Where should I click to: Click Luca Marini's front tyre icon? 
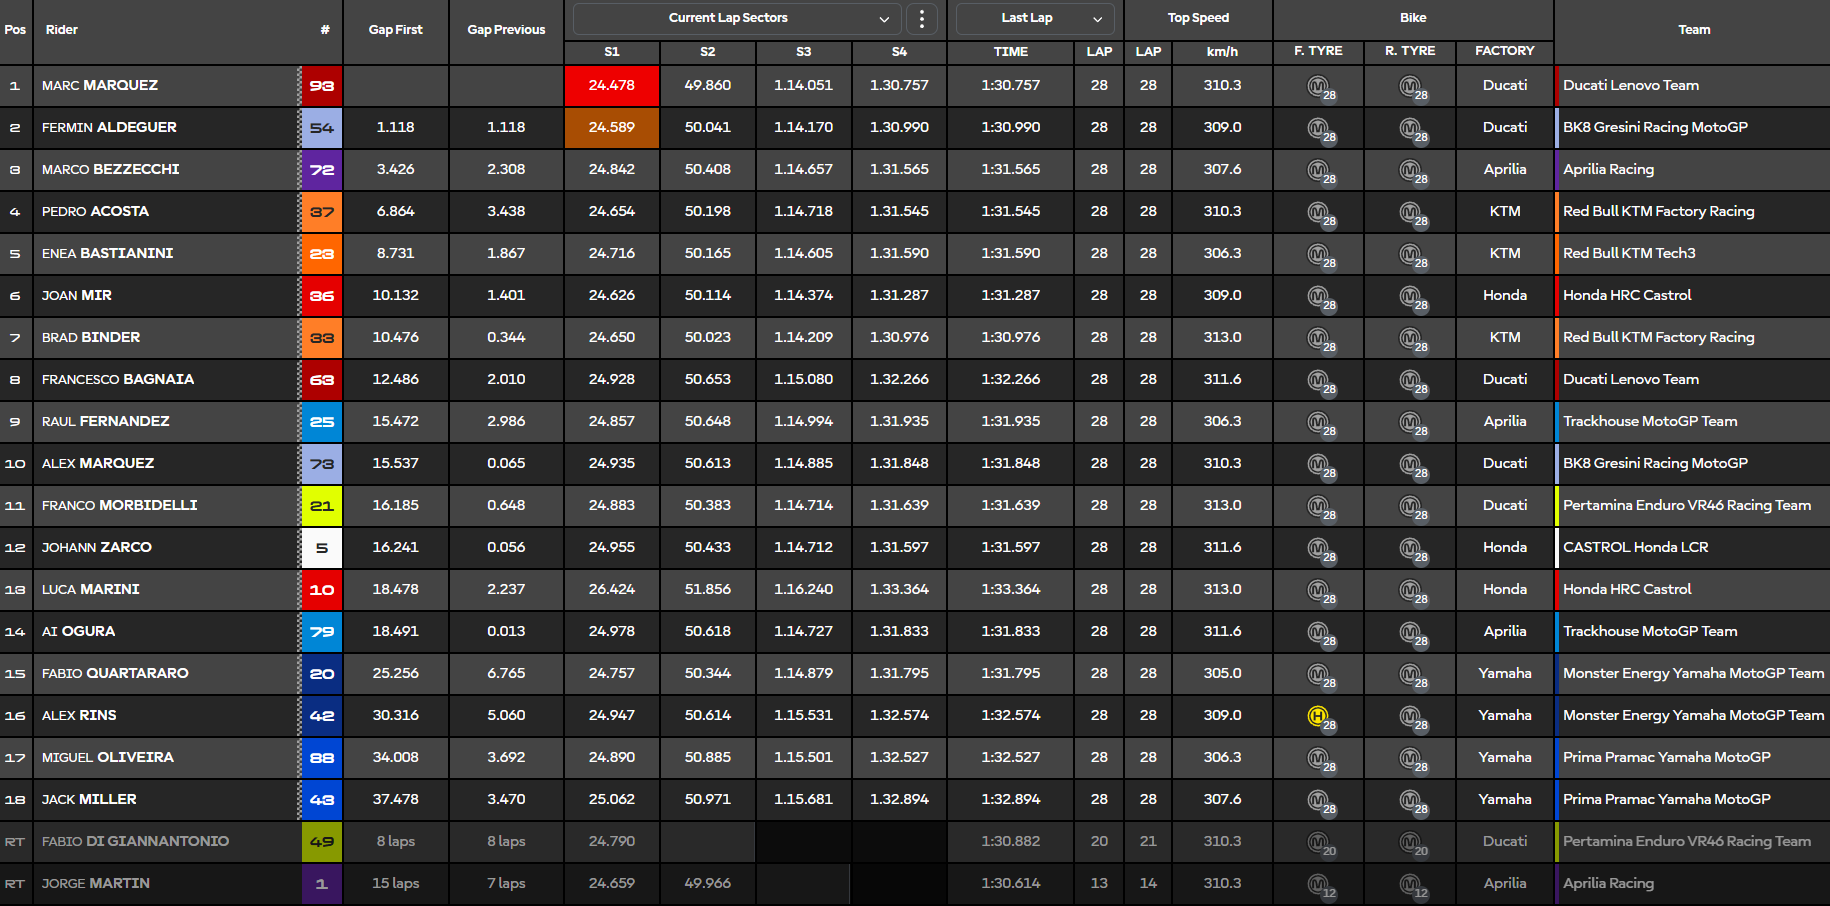[x=1318, y=590]
